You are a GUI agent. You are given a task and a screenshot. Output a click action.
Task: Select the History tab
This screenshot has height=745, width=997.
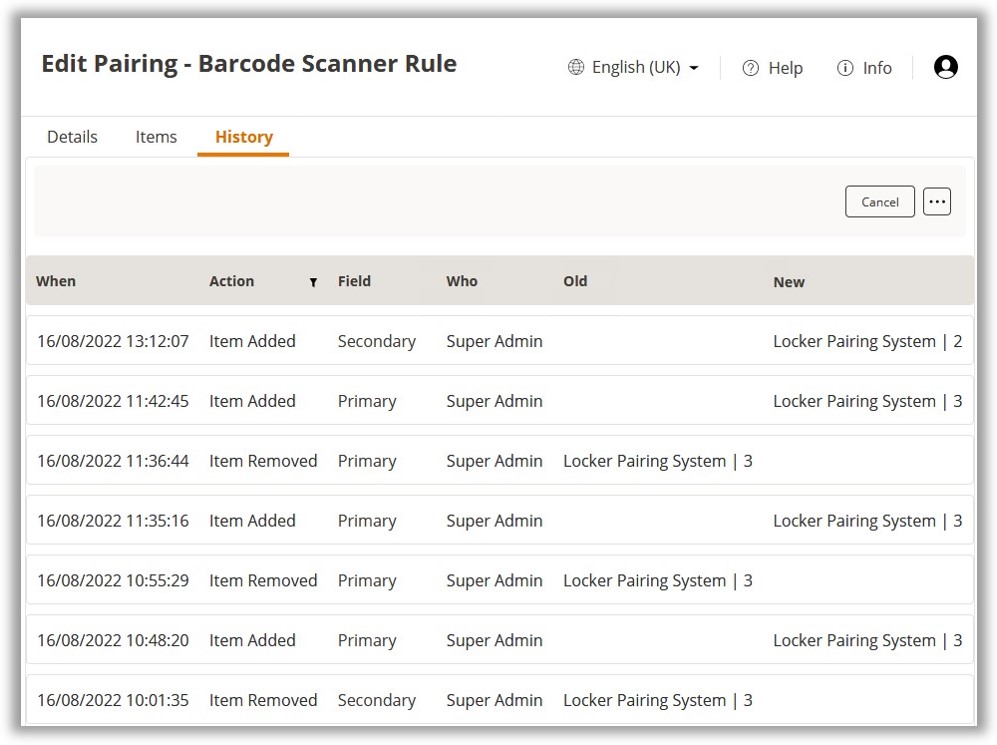pos(243,137)
